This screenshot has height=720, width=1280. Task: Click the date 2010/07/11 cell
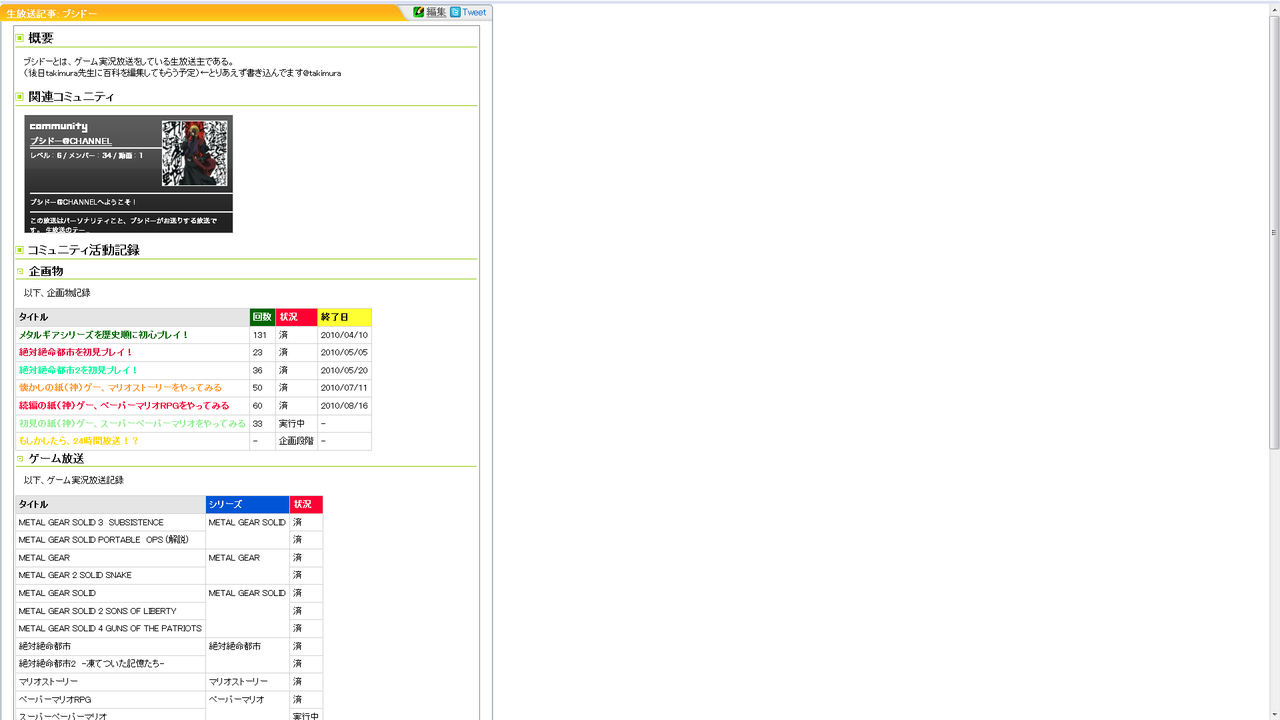pyautogui.click(x=345, y=388)
